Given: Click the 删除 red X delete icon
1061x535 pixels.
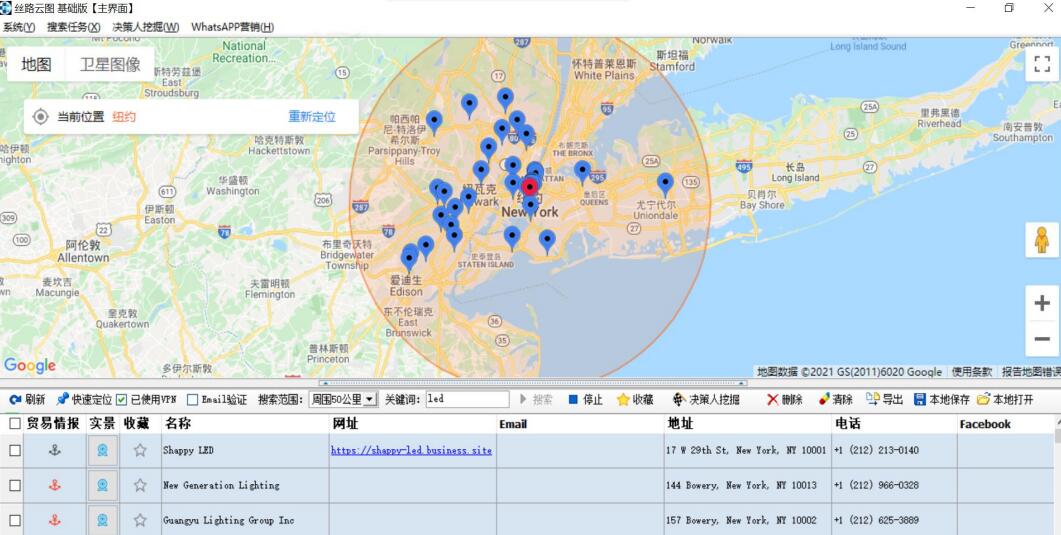Looking at the screenshot, I should [773, 400].
